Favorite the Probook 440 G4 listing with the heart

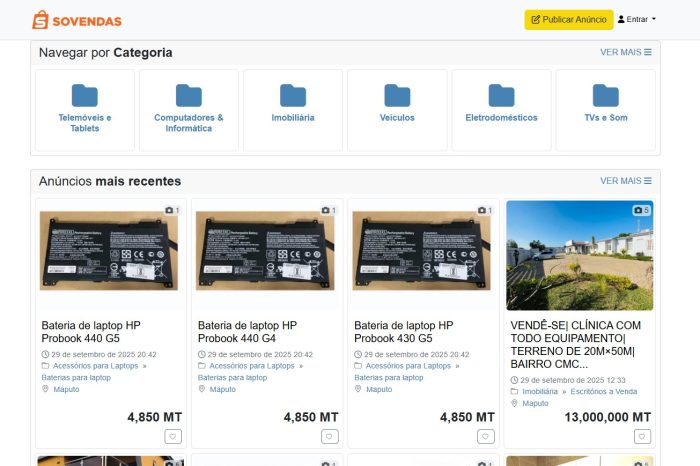[329, 436]
